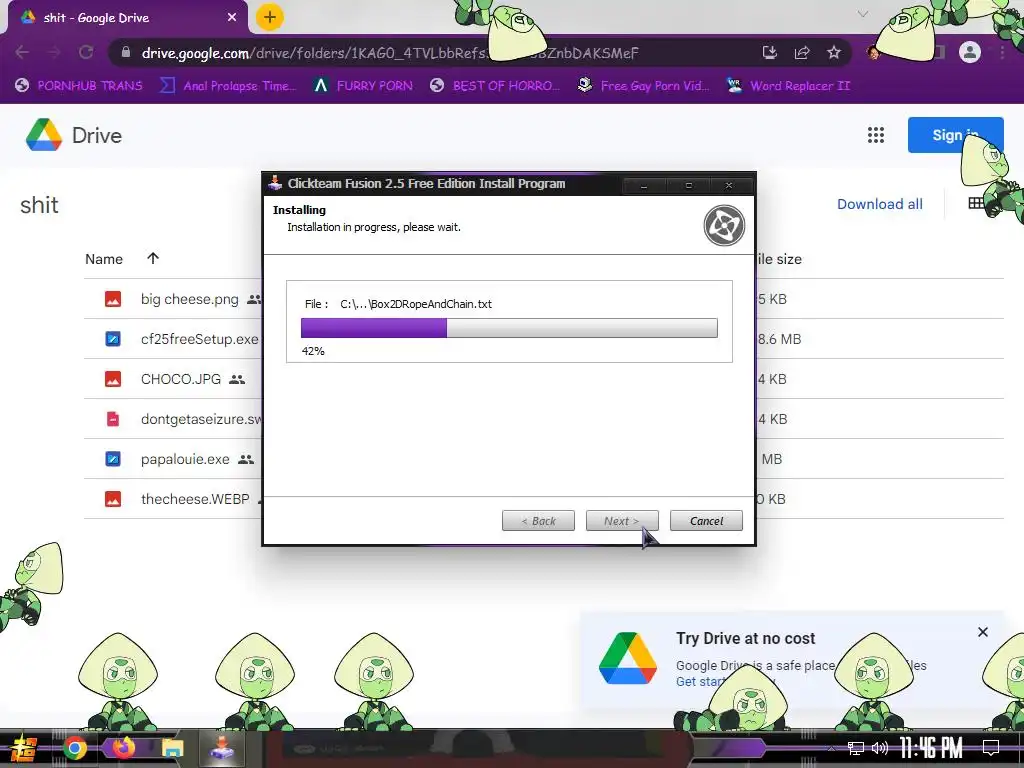
Task: Open the Windows Start button
Action: tap(23, 748)
